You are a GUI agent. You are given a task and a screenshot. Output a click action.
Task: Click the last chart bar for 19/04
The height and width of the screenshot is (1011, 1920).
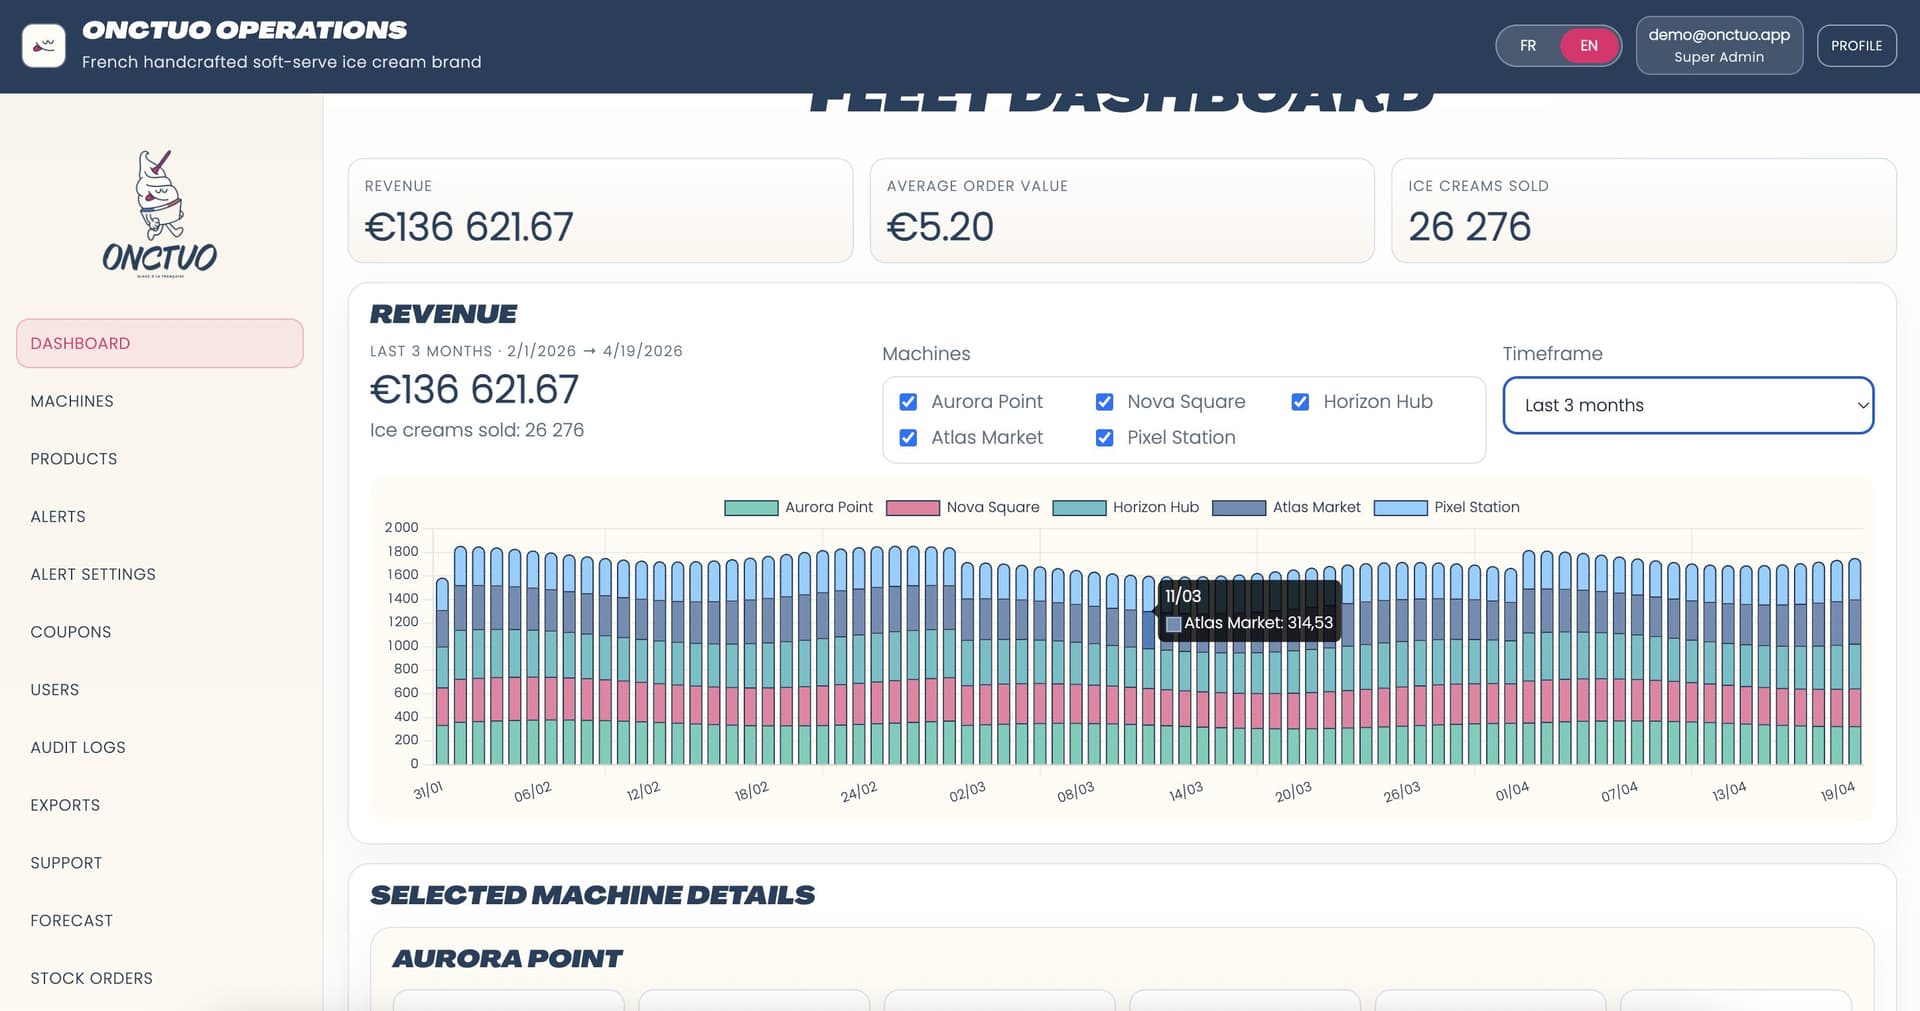tap(1855, 661)
